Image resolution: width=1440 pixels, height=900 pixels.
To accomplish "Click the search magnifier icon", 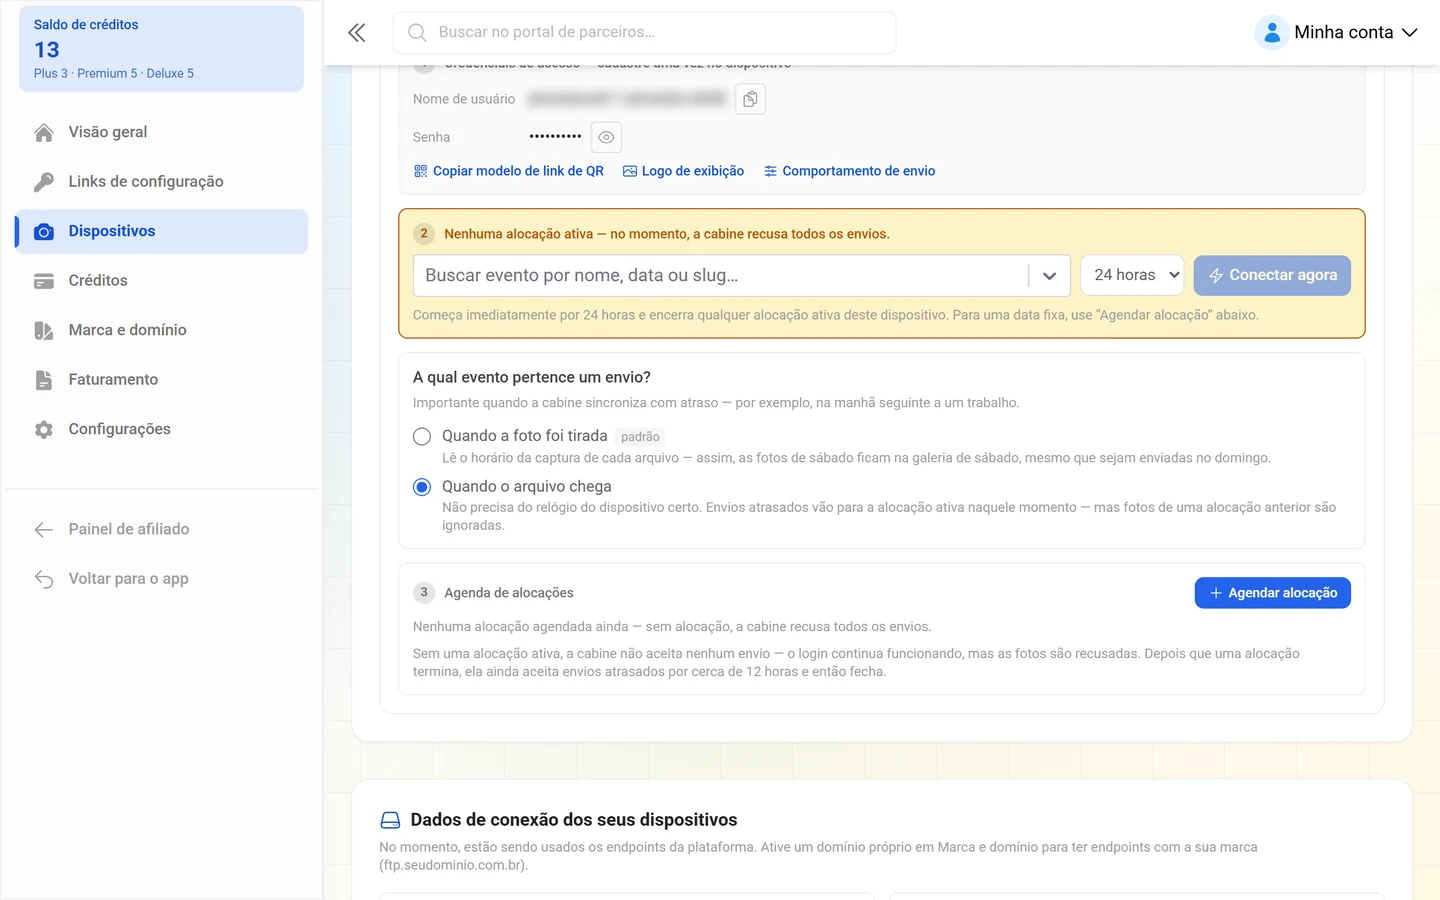I will (417, 32).
